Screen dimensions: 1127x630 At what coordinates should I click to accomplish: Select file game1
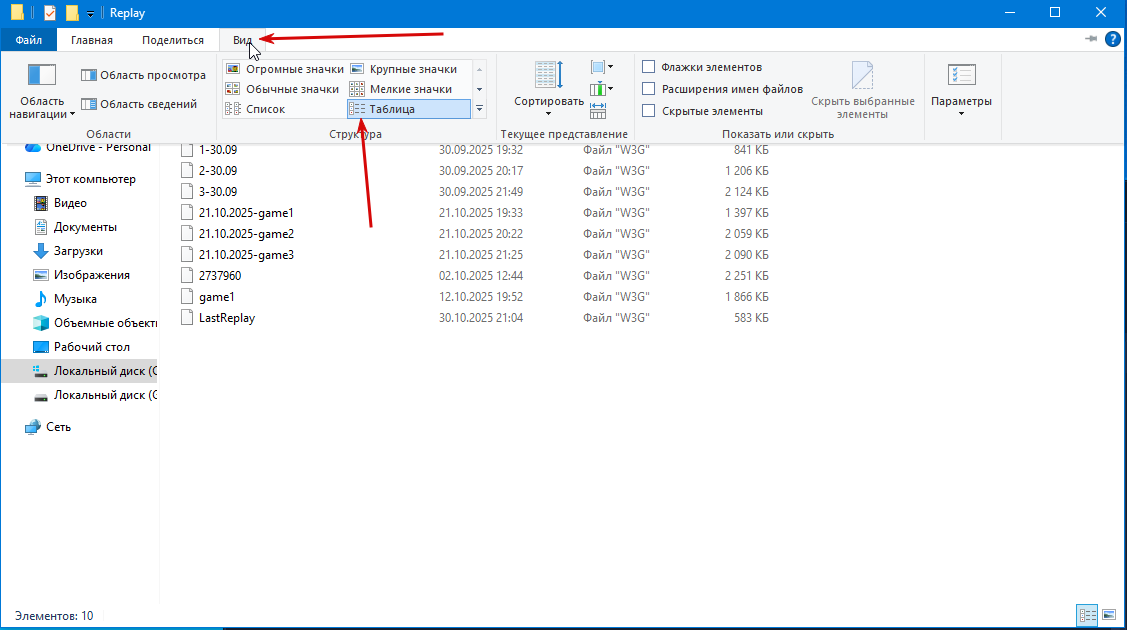click(216, 297)
